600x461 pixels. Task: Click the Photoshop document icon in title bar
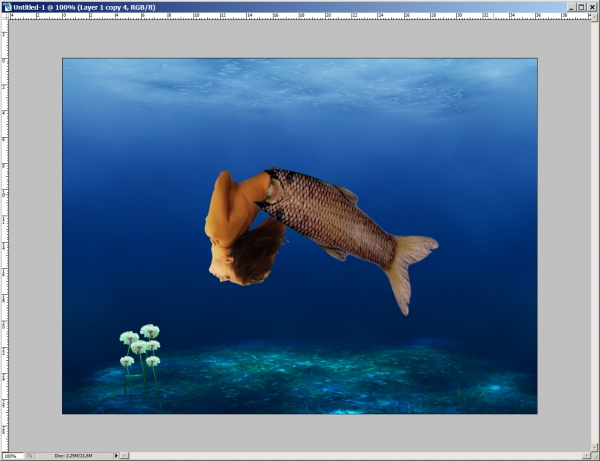(7, 7)
